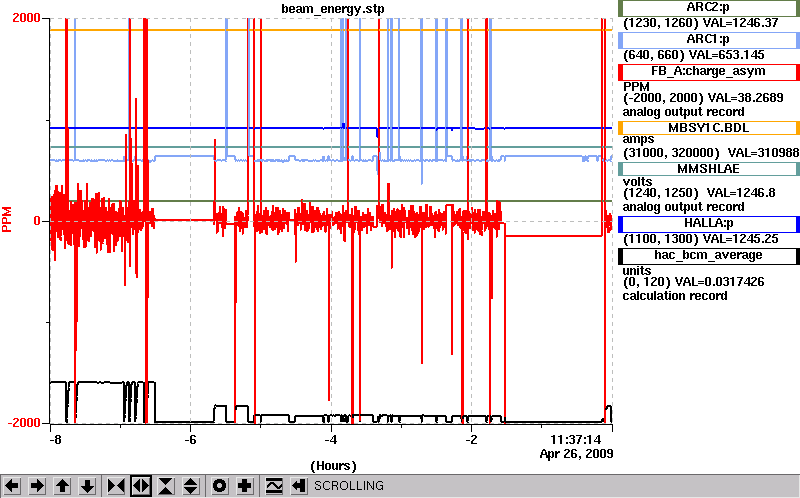Click the circle (auto-scale) toolbar icon
Screen dimensions: 800x498
(220, 486)
